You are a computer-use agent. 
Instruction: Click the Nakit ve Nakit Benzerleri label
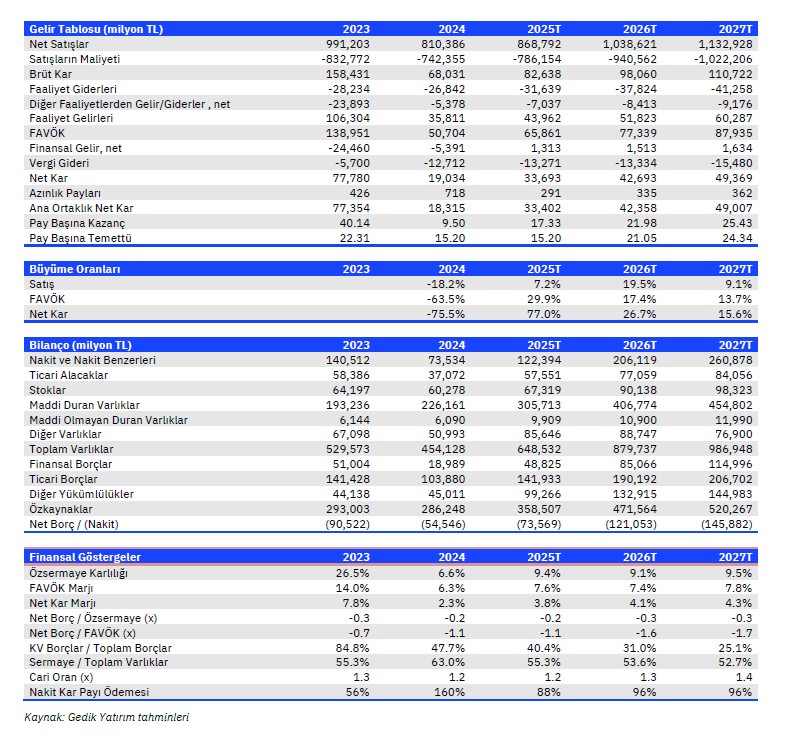point(93,360)
